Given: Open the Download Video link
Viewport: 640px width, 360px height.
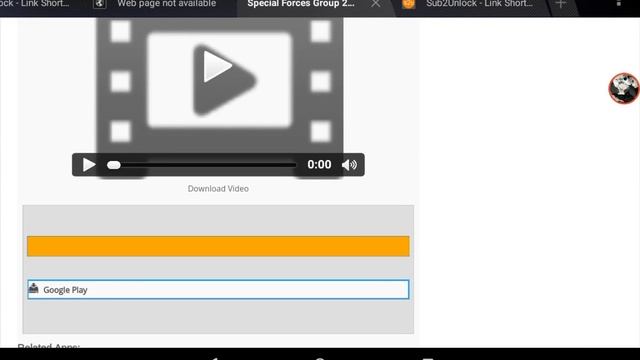Looking at the screenshot, I should (x=218, y=189).
